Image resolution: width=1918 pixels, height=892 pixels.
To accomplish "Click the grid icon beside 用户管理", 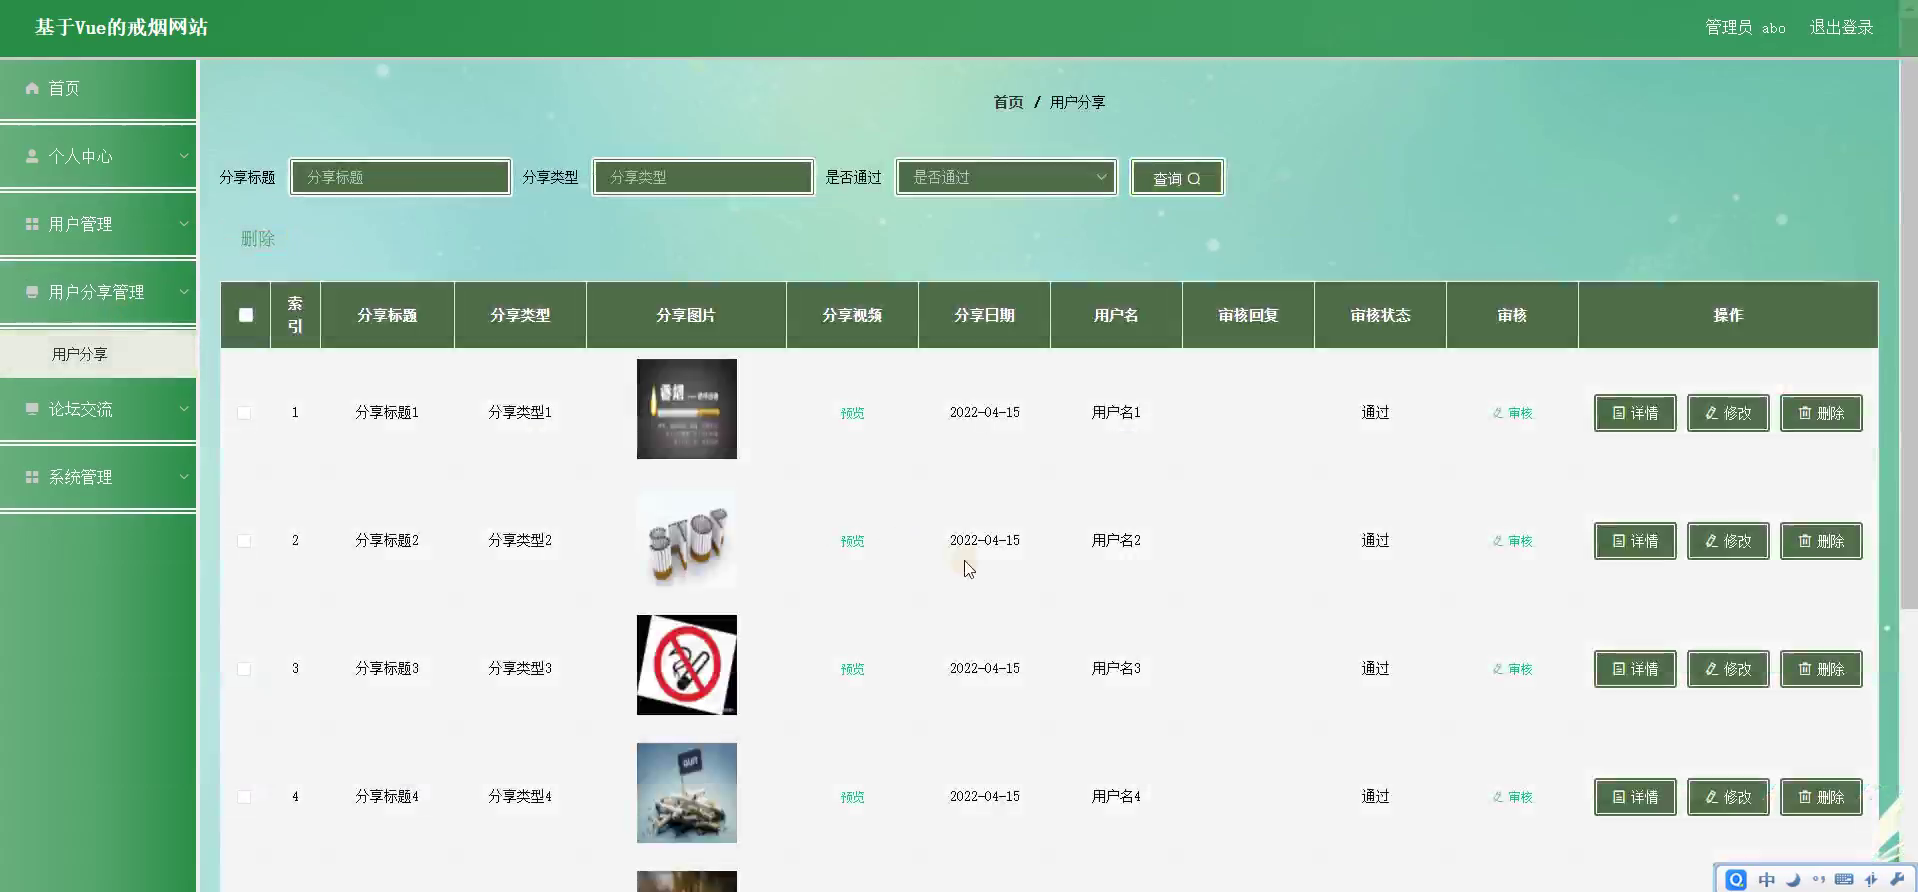I will click(32, 224).
